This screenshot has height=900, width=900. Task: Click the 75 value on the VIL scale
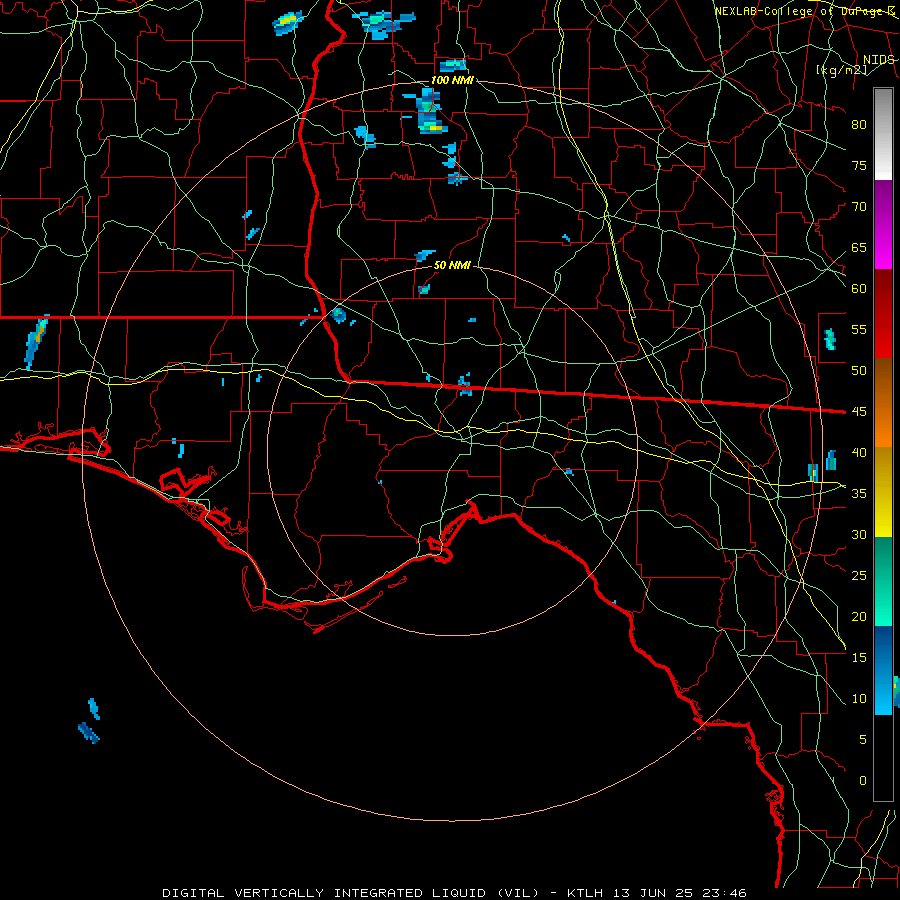[859, 165]
